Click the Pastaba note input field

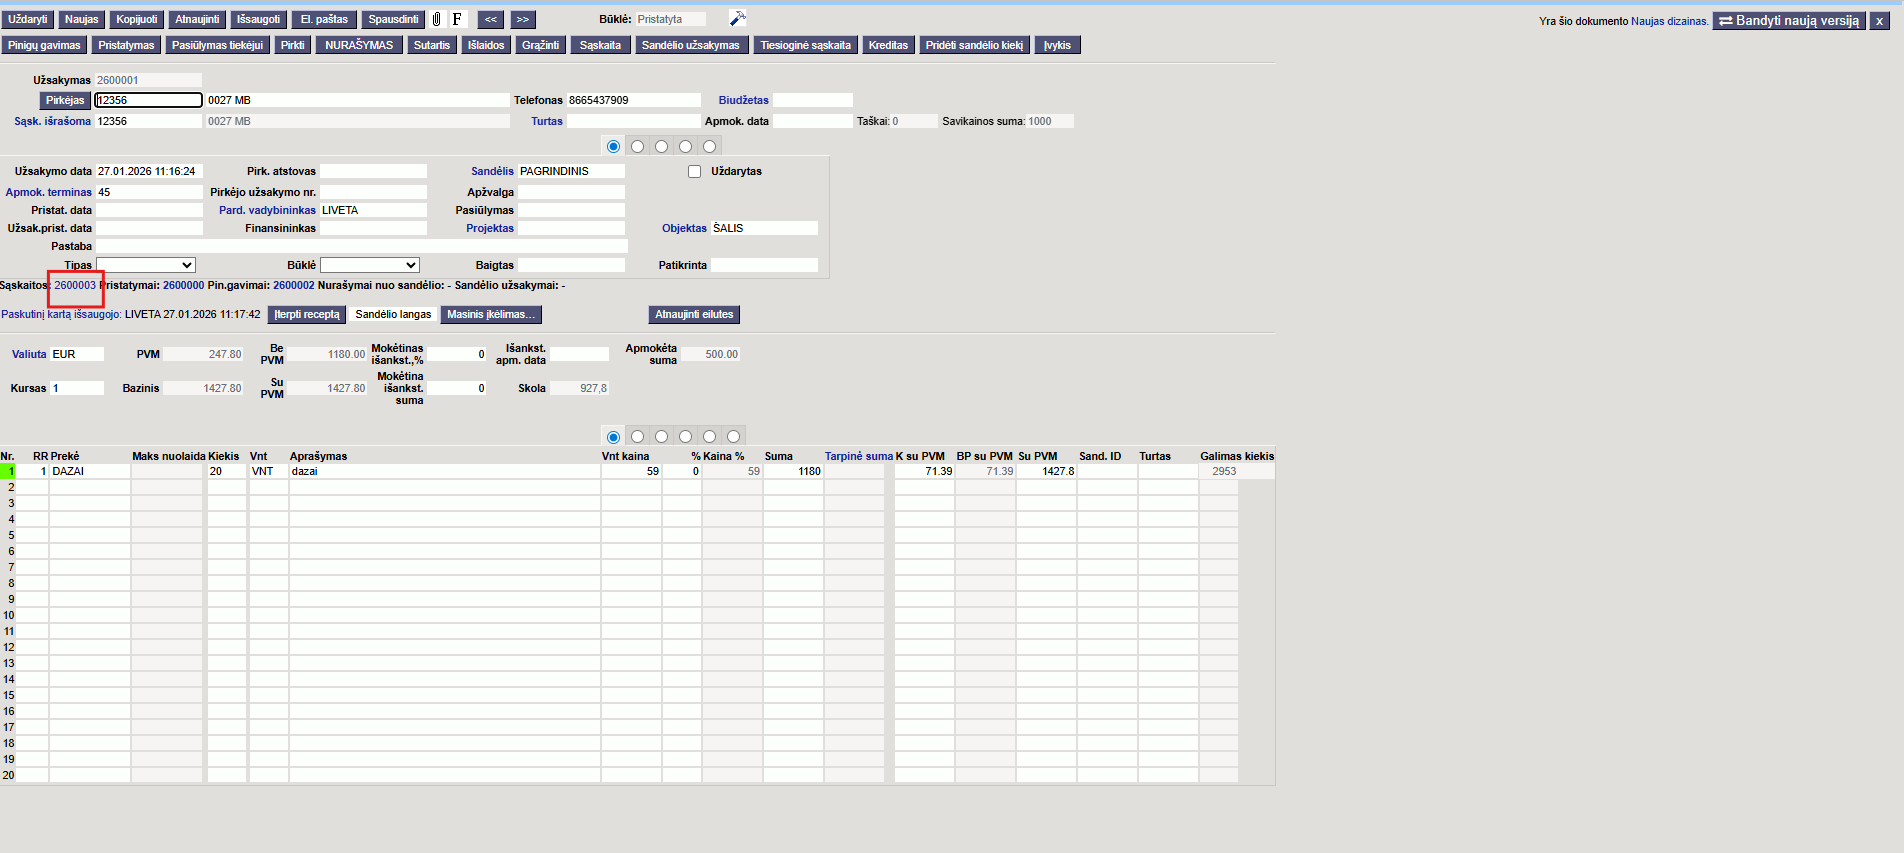click(x=361, y=246)
